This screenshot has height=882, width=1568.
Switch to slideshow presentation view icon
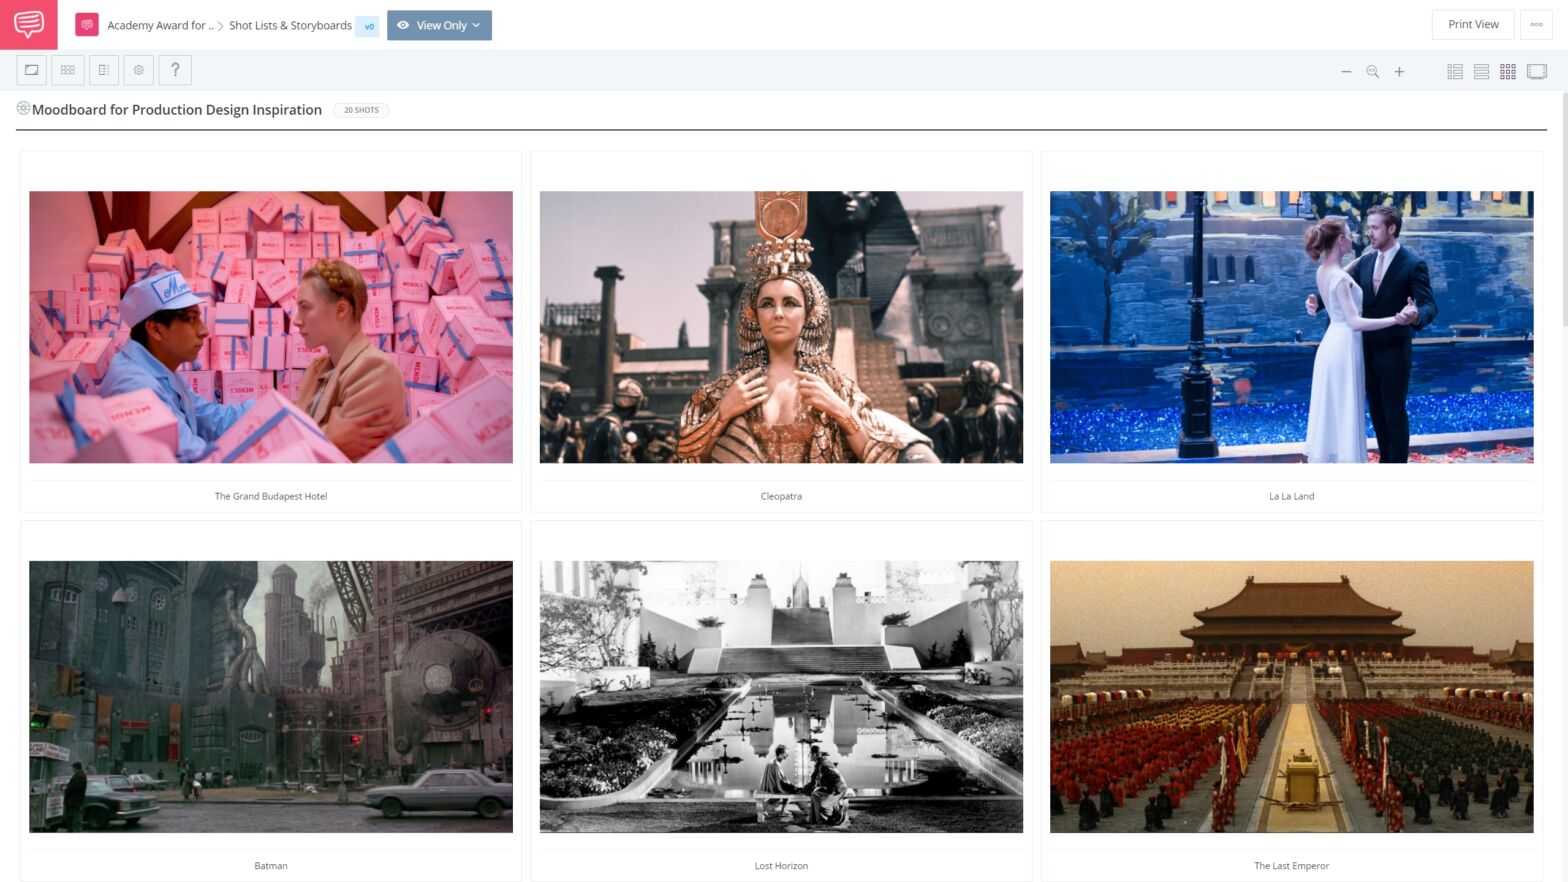coord(1537,72)
